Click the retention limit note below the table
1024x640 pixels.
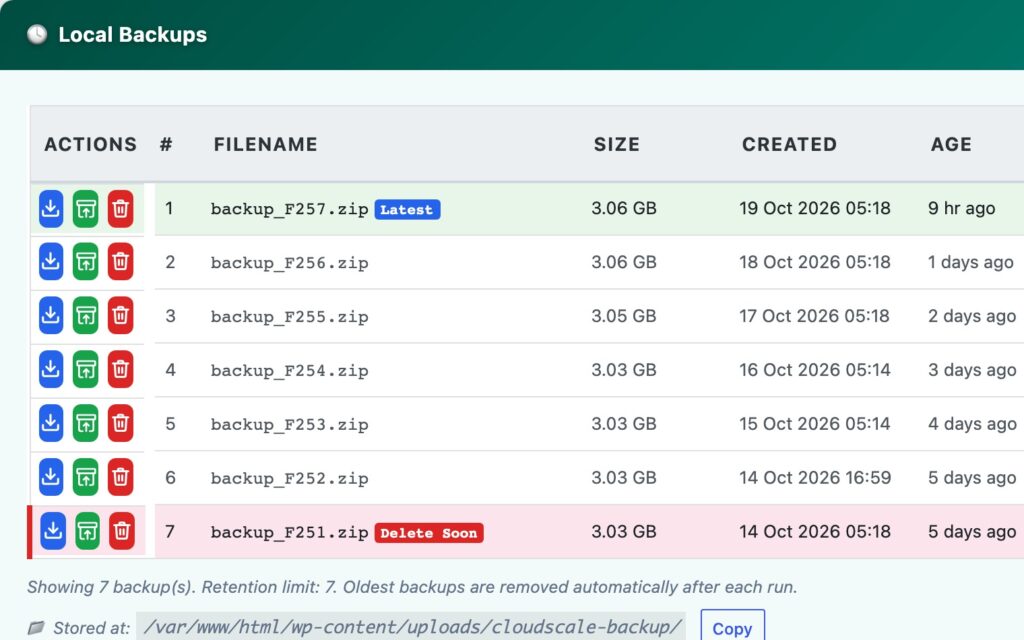coord(412,586)
